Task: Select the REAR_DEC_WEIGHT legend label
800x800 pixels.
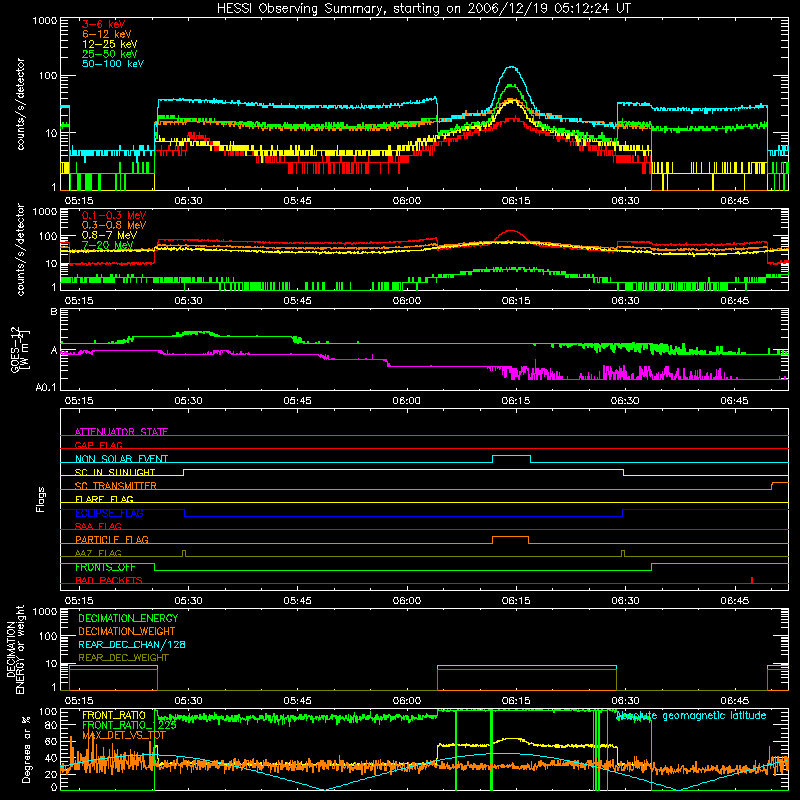Action: click(x=123, y=658)
